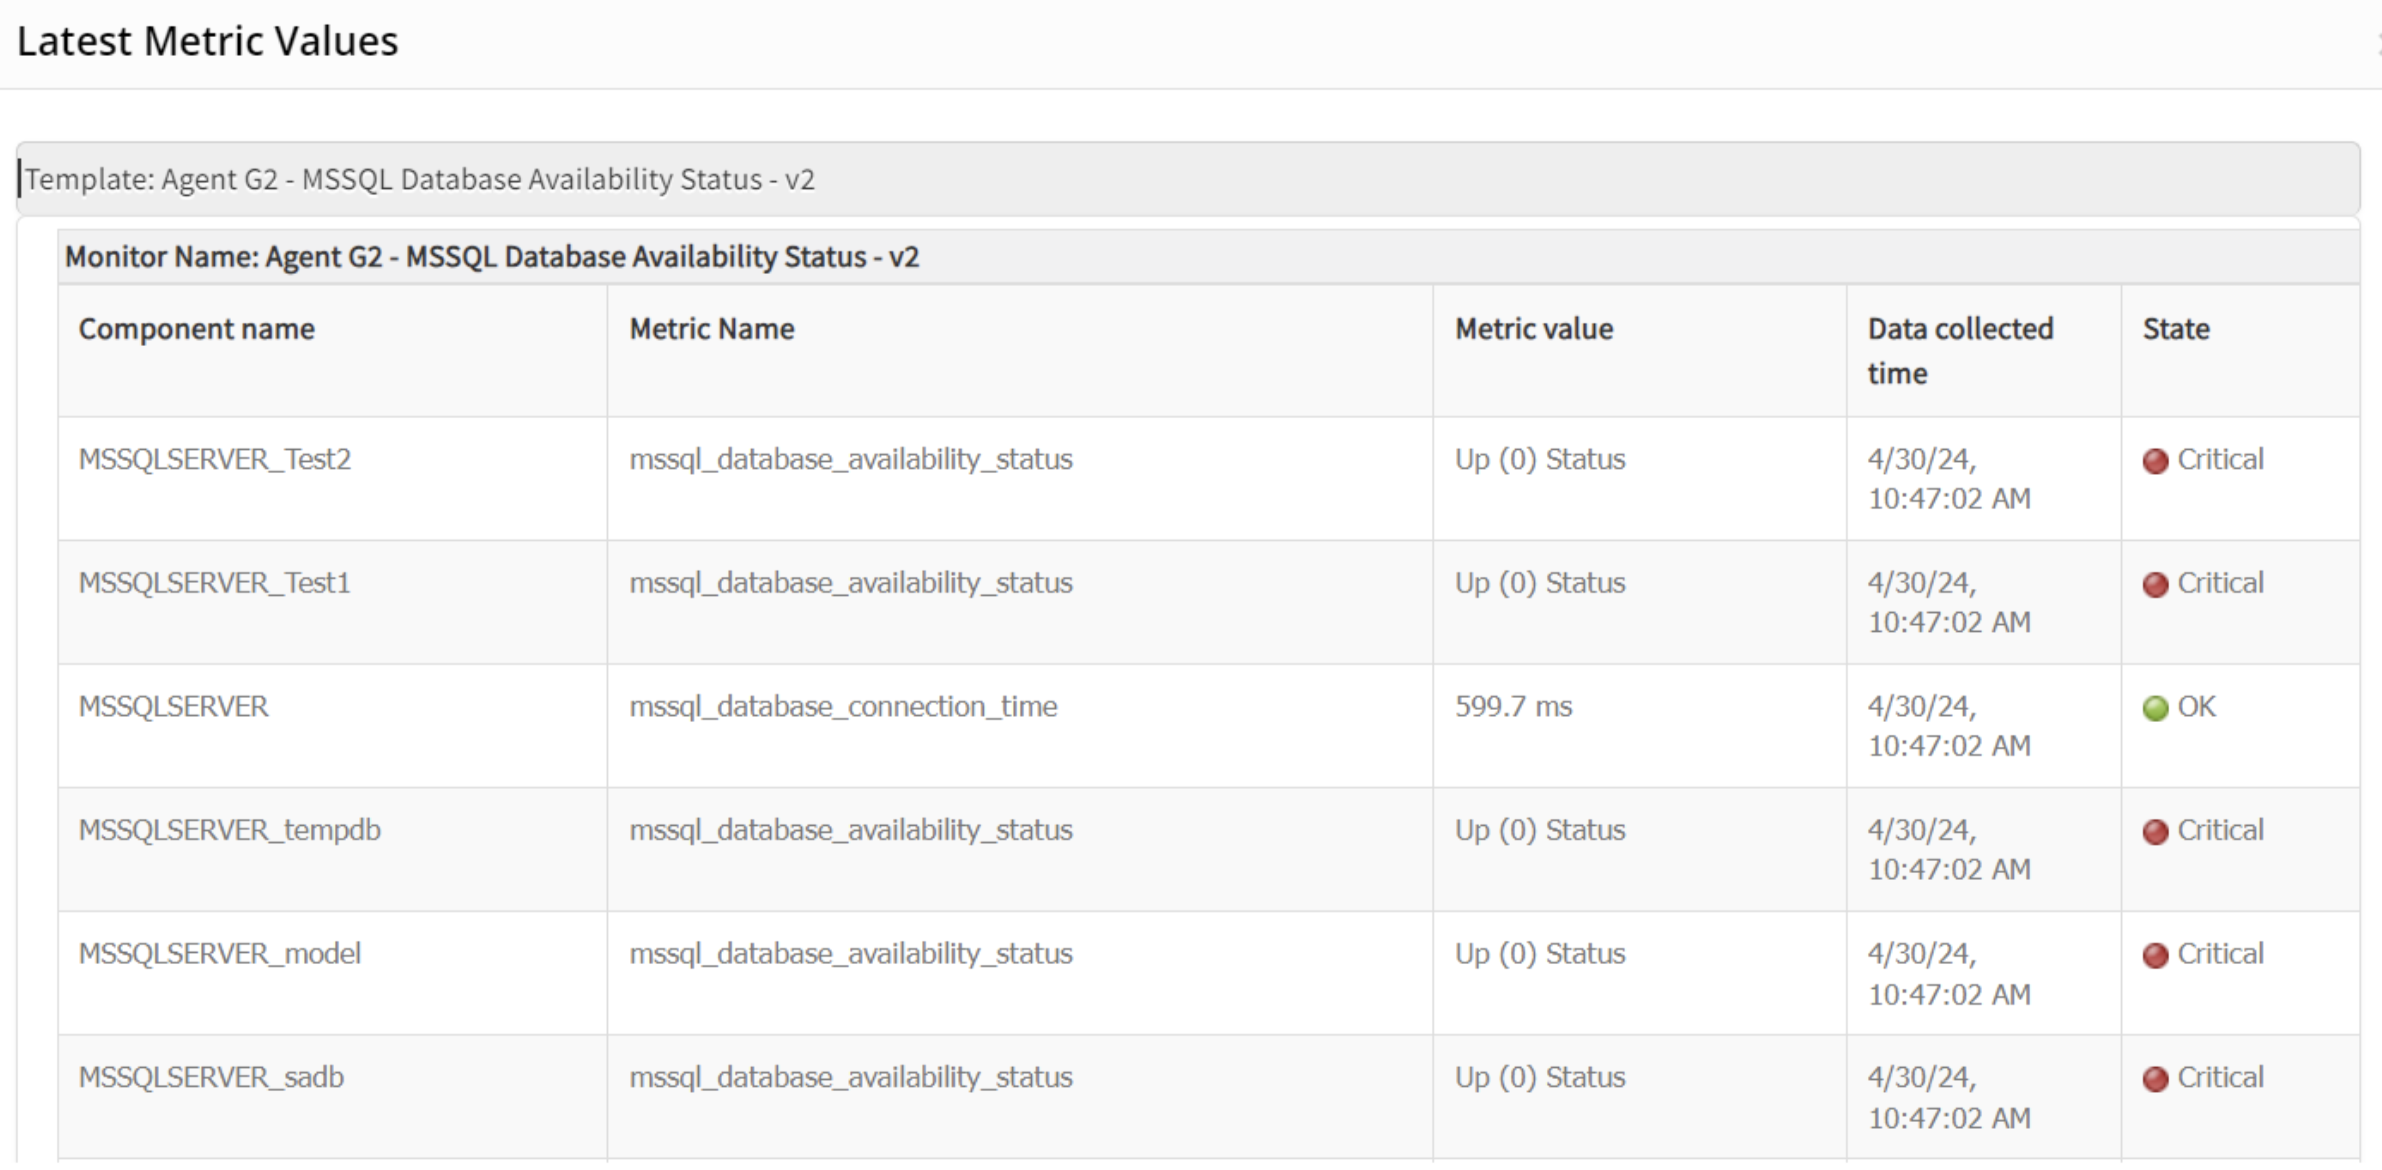Screen dimensions: 2382x1170
Task: Click the State column header
Action: [x=2176, y=329]
